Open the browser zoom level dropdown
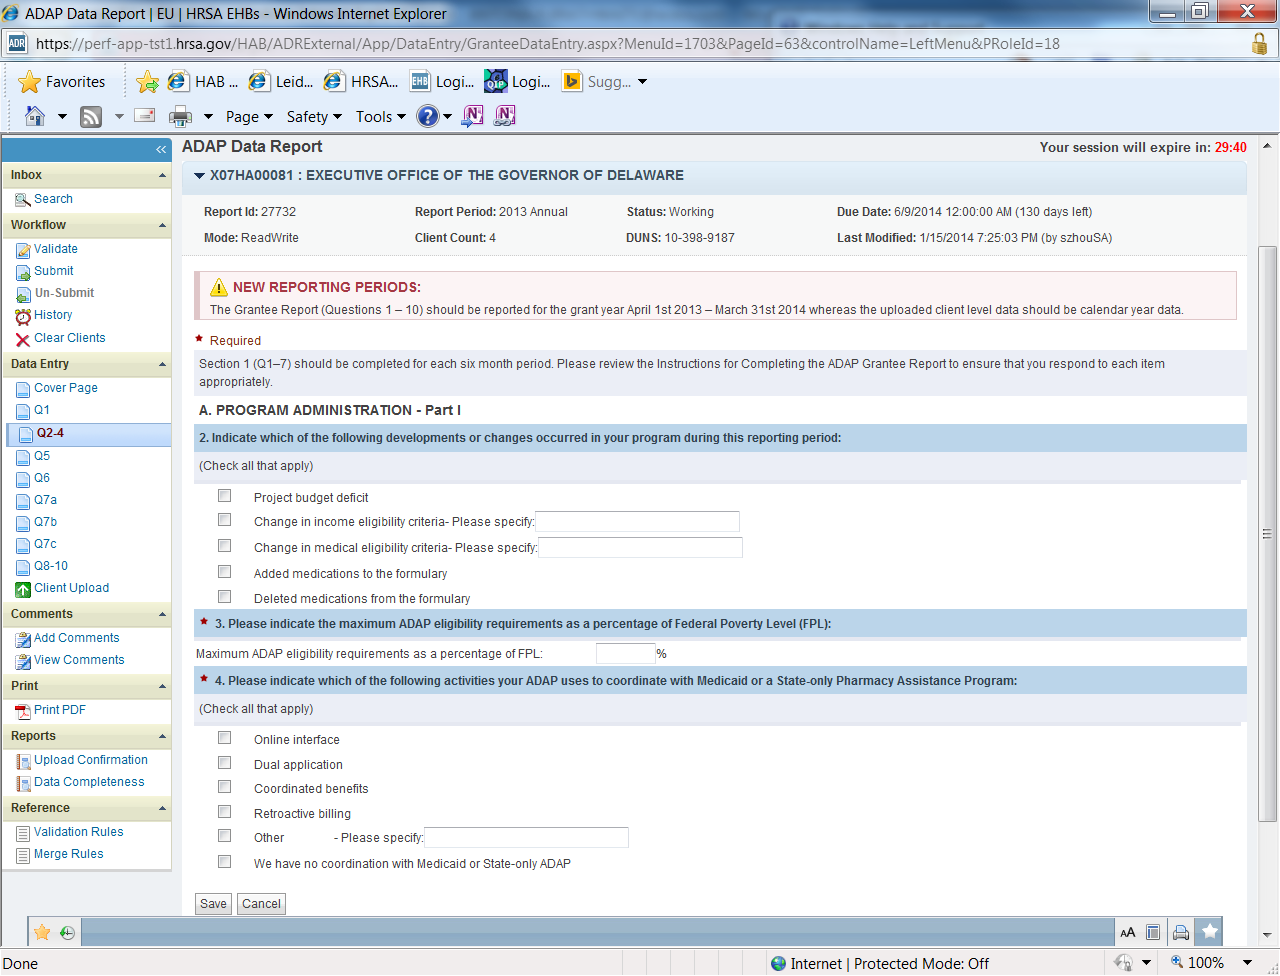Screen dimensions: 1280x976 [1247, 962]
